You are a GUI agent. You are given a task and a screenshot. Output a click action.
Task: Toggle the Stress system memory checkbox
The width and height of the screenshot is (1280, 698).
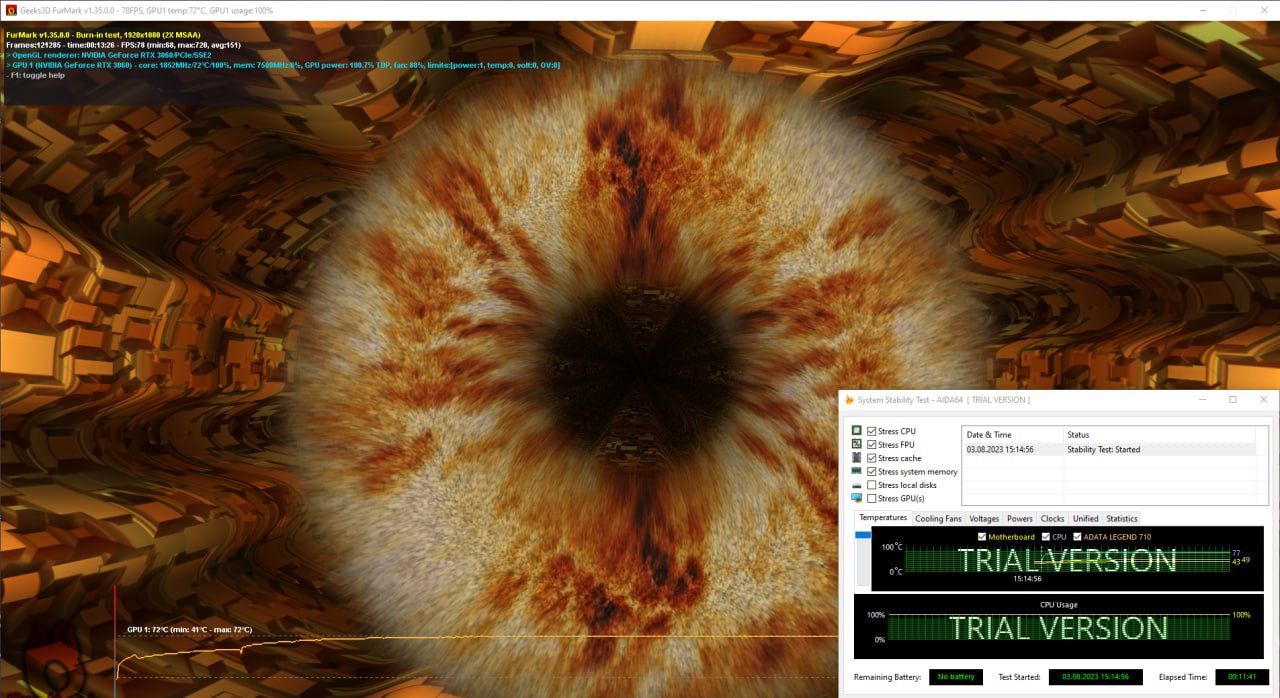(x=872, y=471)
